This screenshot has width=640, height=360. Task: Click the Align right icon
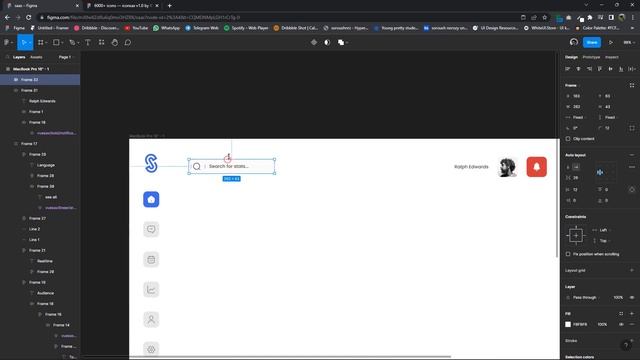click(589, 69)
